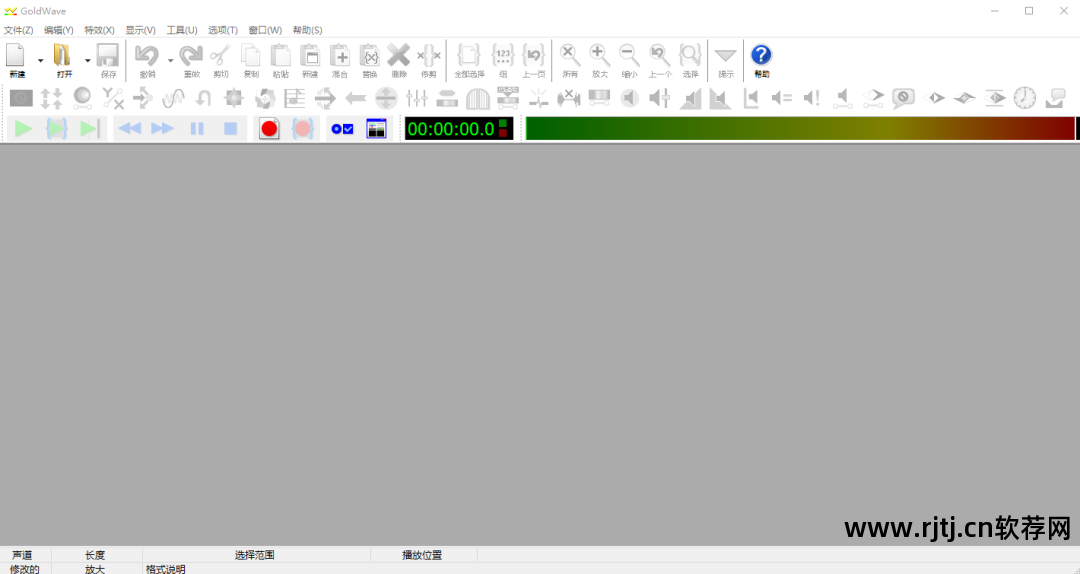The height and width of the screenshot is (574, 1080).
Task: Click the 打开 (Open) folder icon
Action: 63,55
